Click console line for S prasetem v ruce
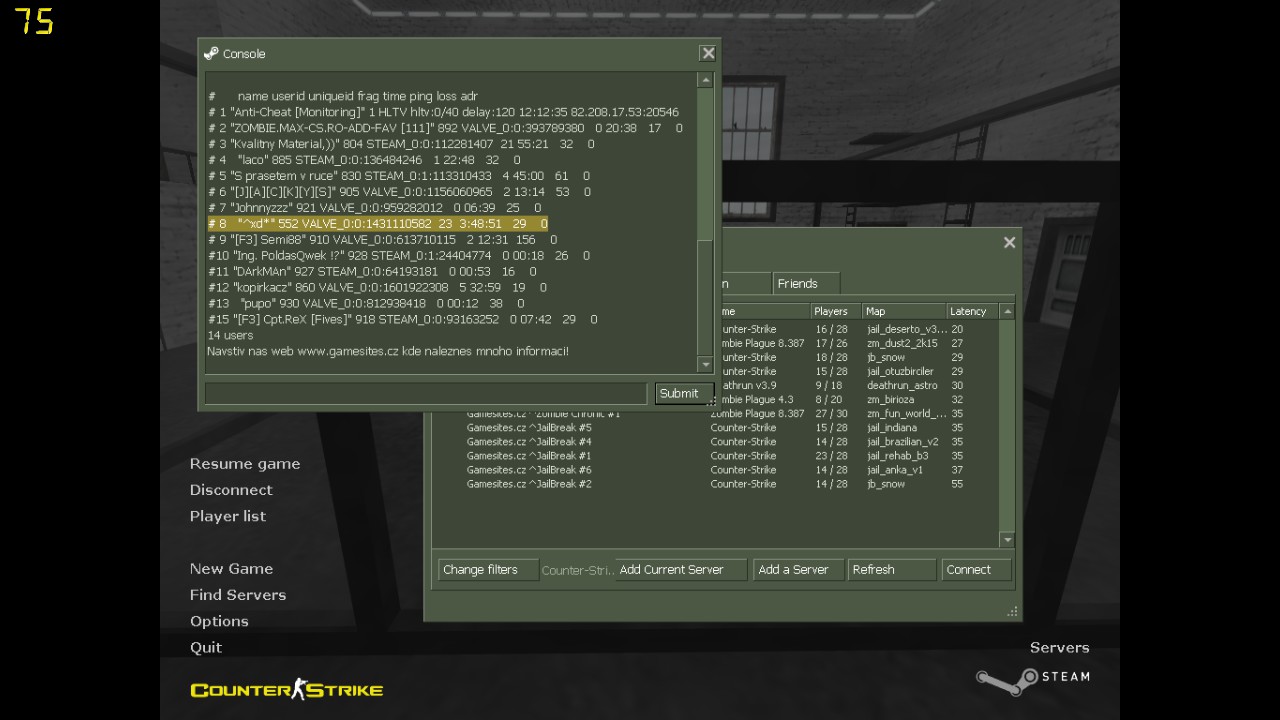The image size is (1280, 720). (399, 176)
